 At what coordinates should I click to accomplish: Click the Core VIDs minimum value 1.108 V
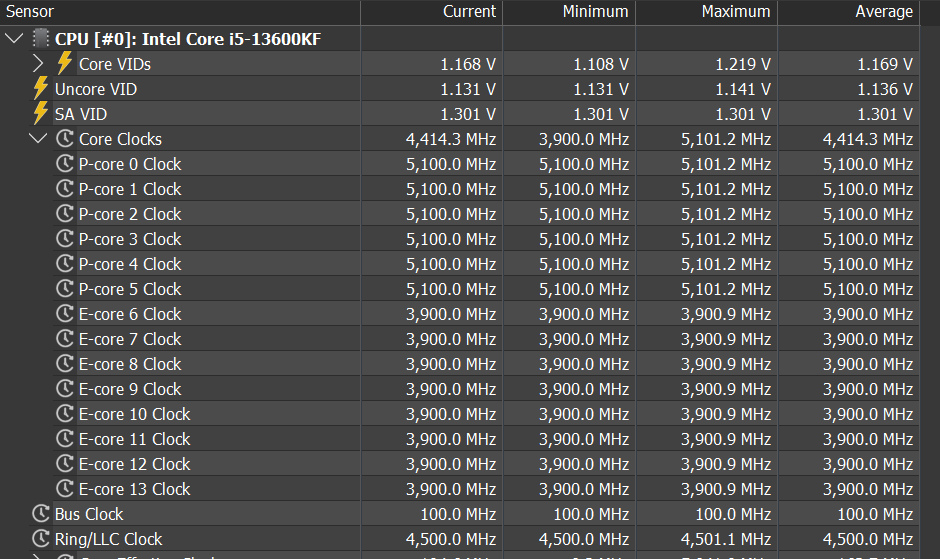coord(601,64)
